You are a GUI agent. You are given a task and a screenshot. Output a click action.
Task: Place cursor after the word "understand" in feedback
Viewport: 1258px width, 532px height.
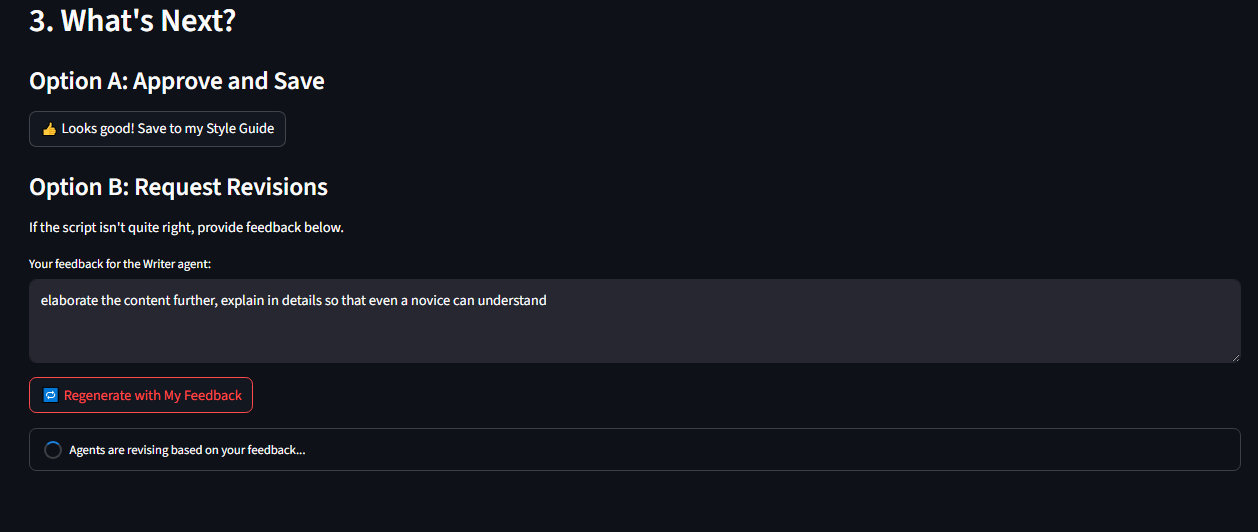click(548, 300)
